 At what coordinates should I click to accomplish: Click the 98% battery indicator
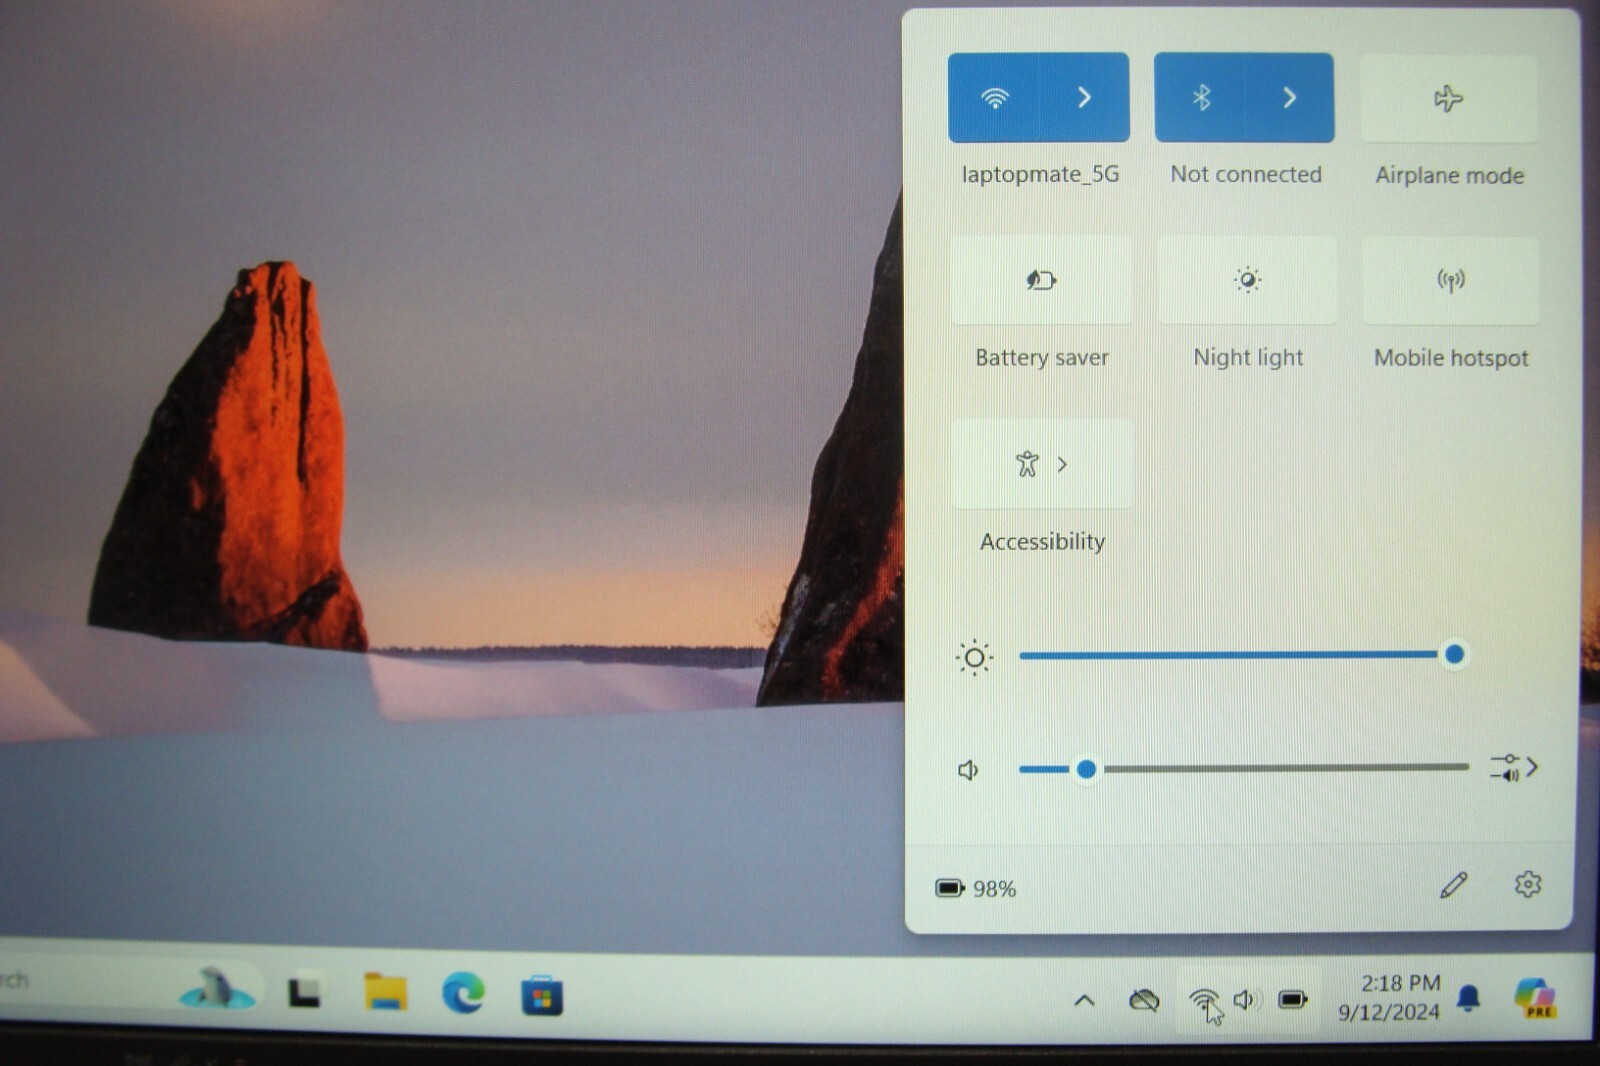coord(975,888)
